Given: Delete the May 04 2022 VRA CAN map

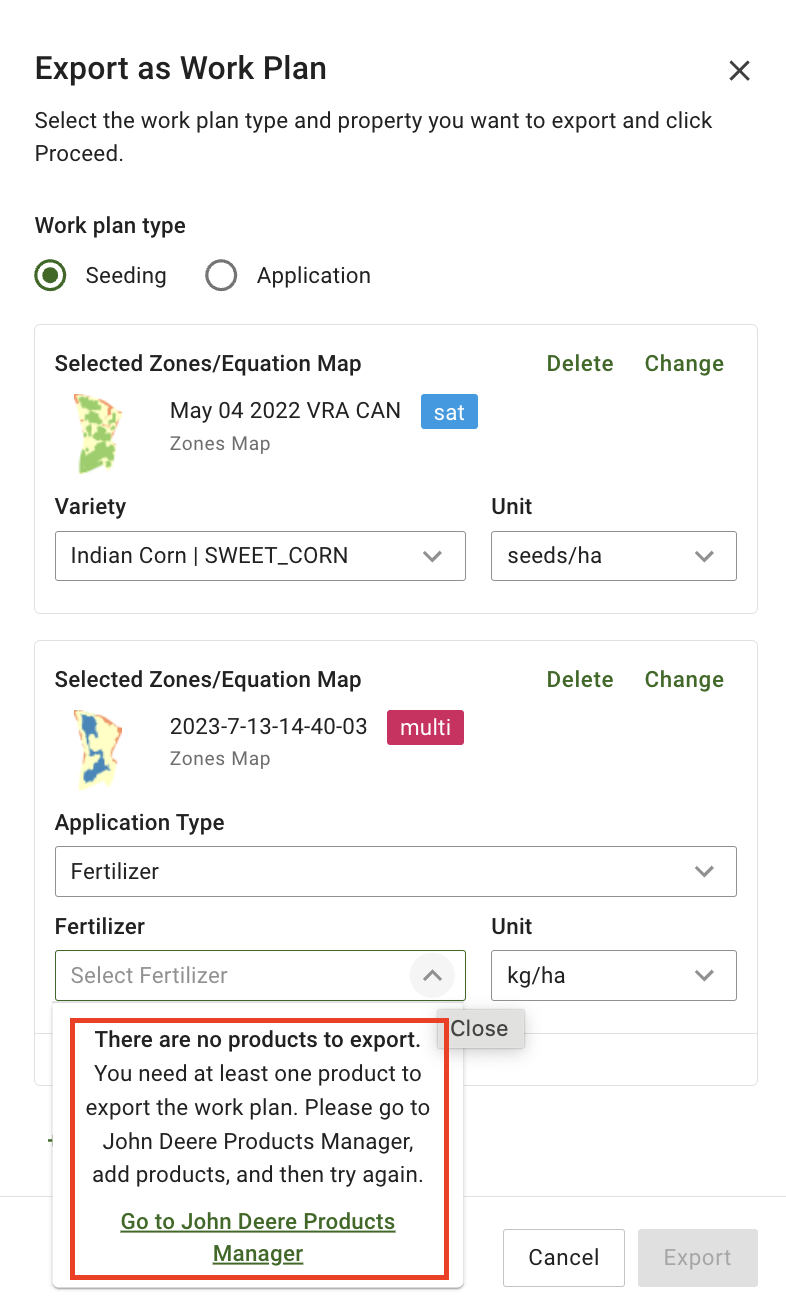Looking at the screenshot, I should pos(580,364).
